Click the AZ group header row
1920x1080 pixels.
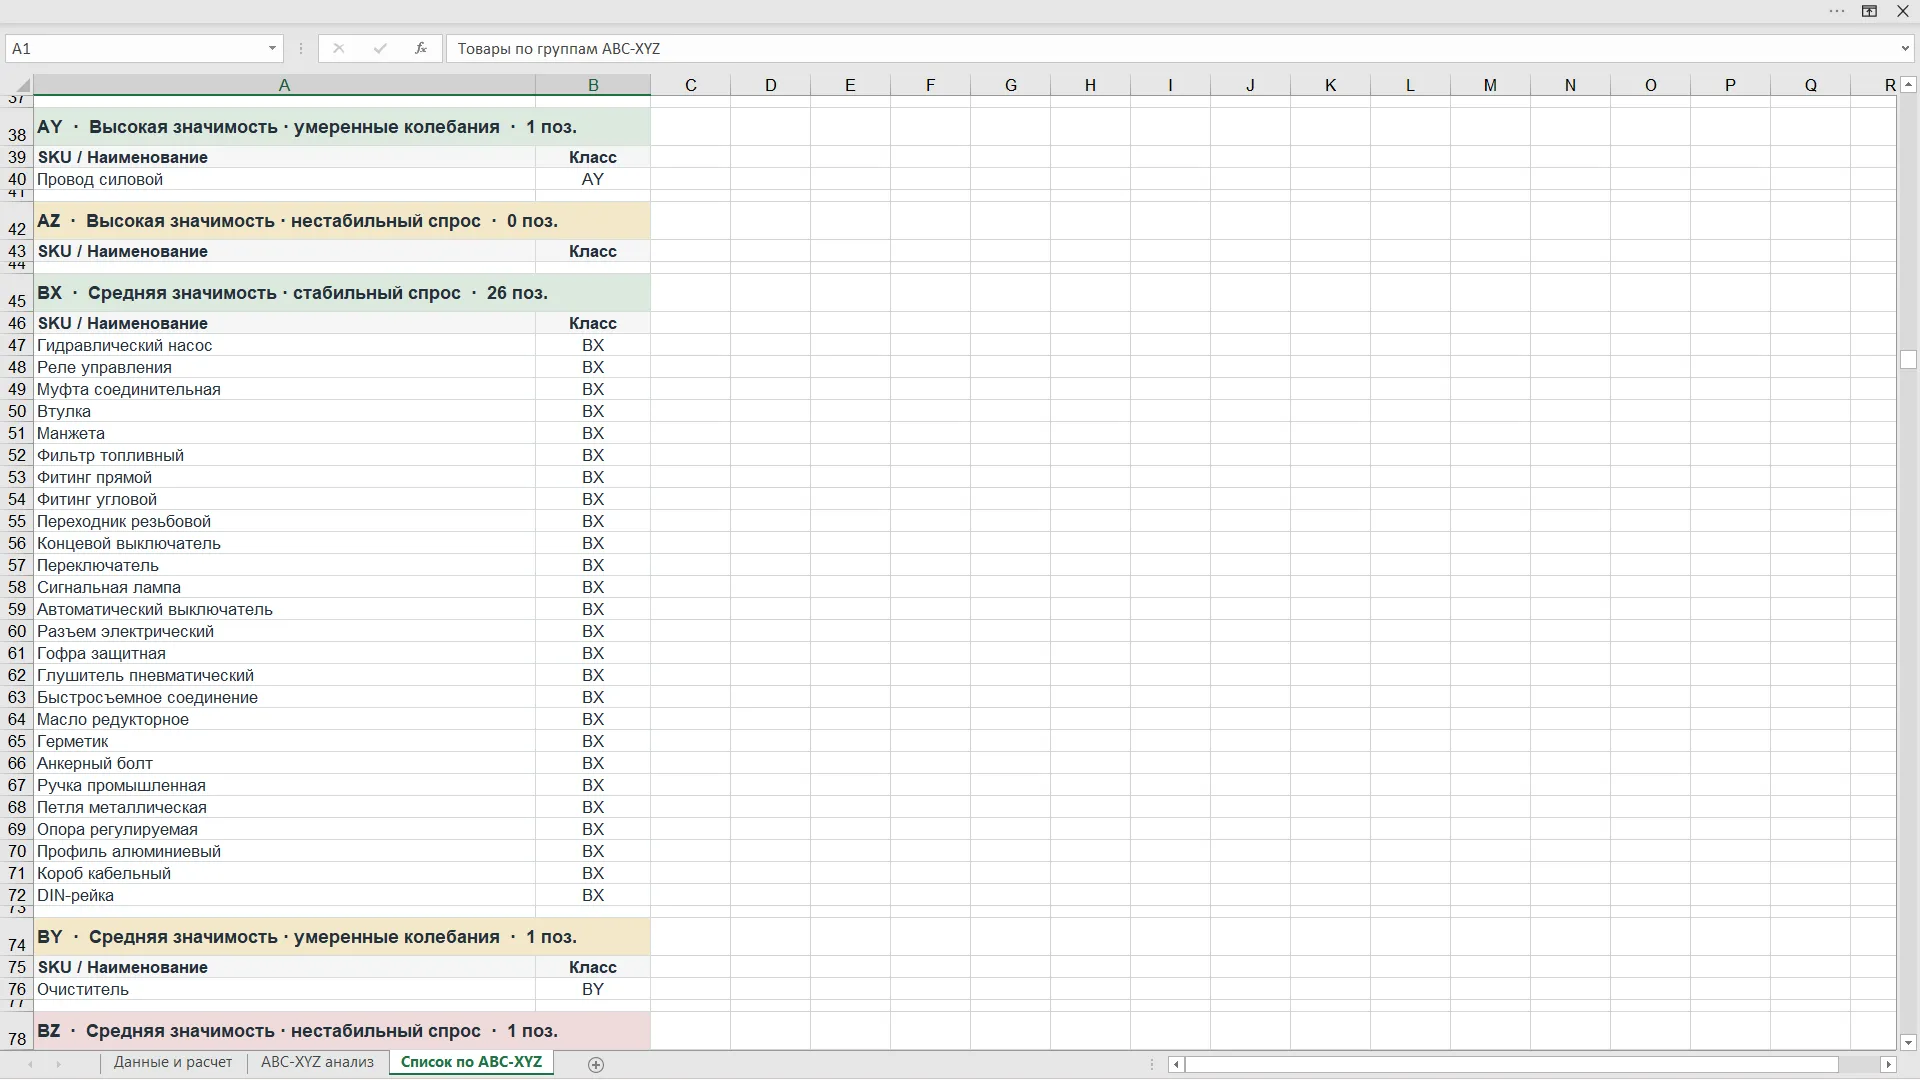342,221
